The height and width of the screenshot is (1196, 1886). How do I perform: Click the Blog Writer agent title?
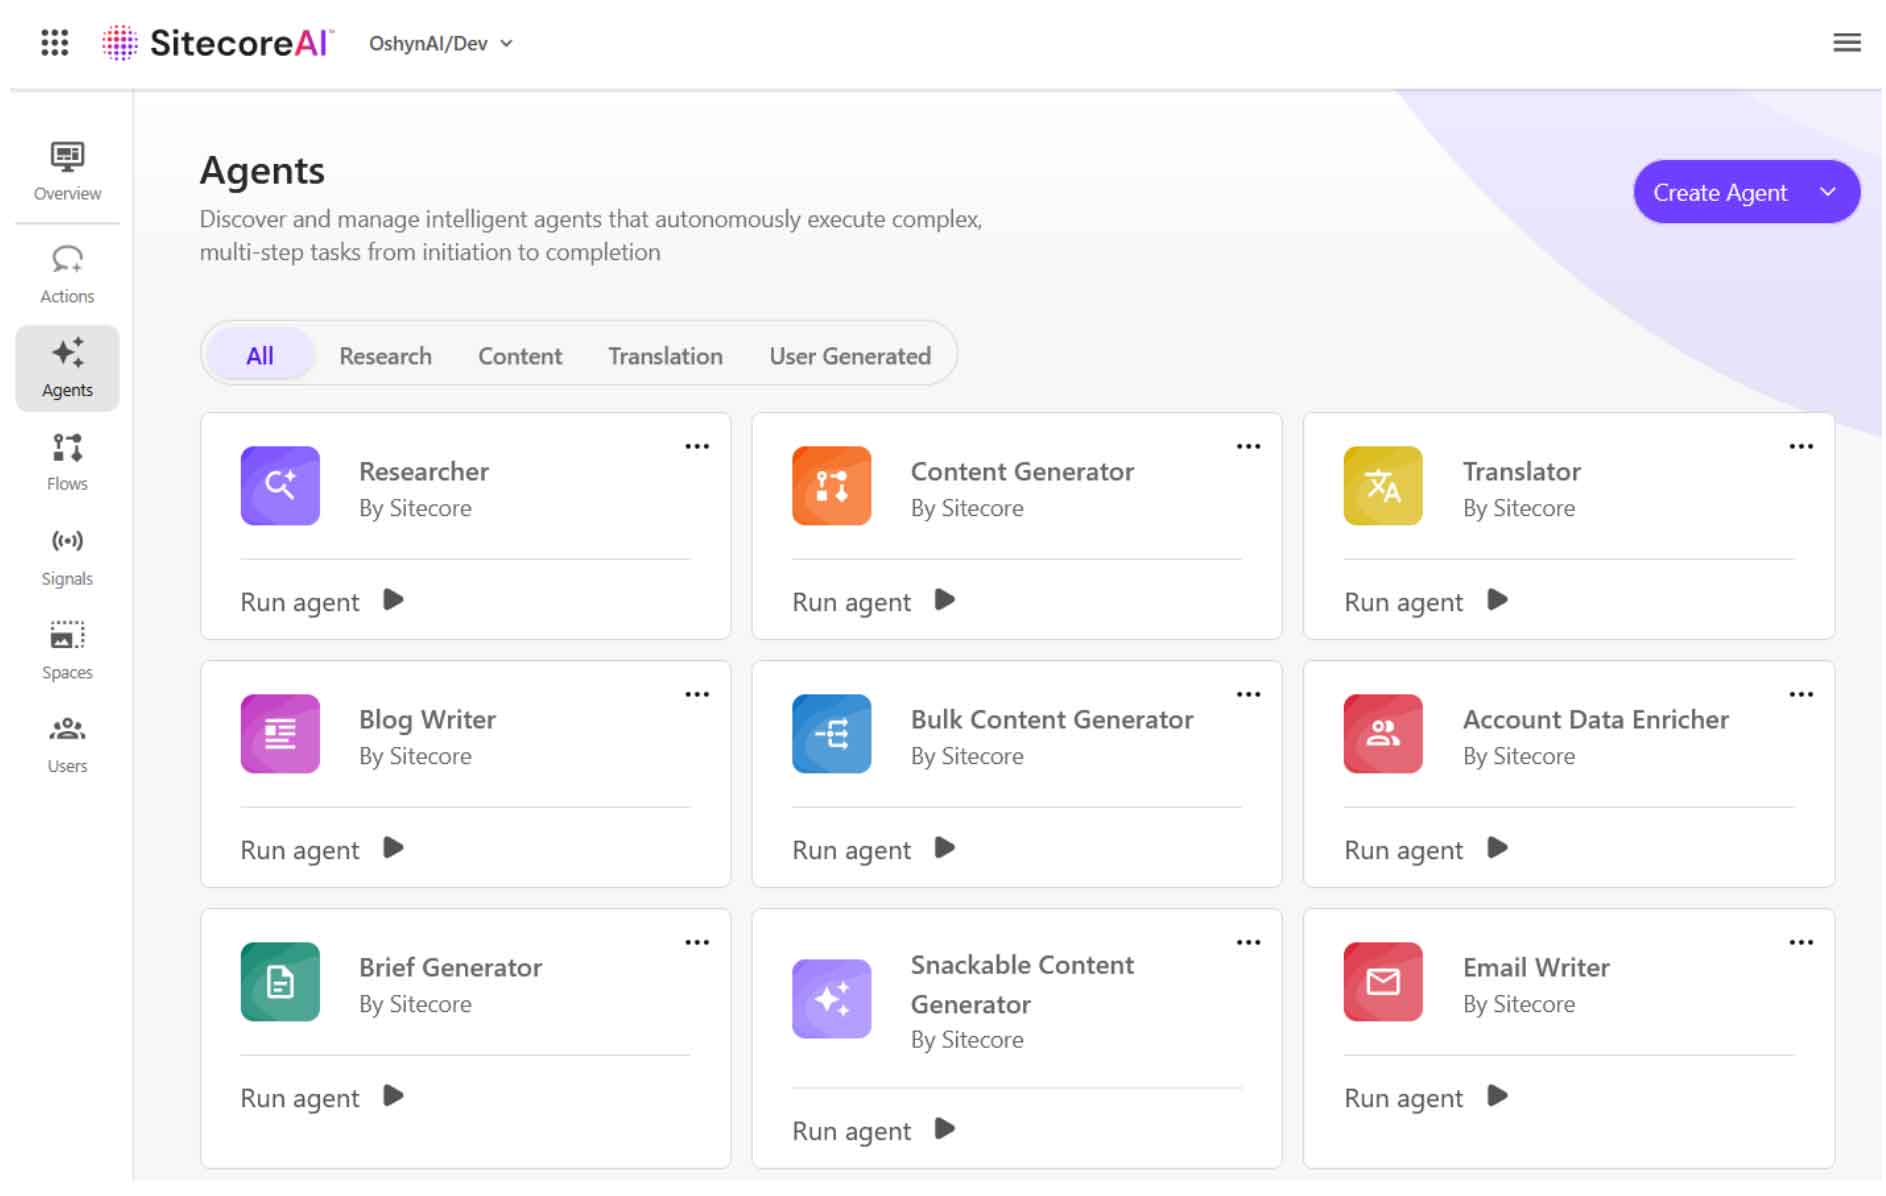click(427, 719)
